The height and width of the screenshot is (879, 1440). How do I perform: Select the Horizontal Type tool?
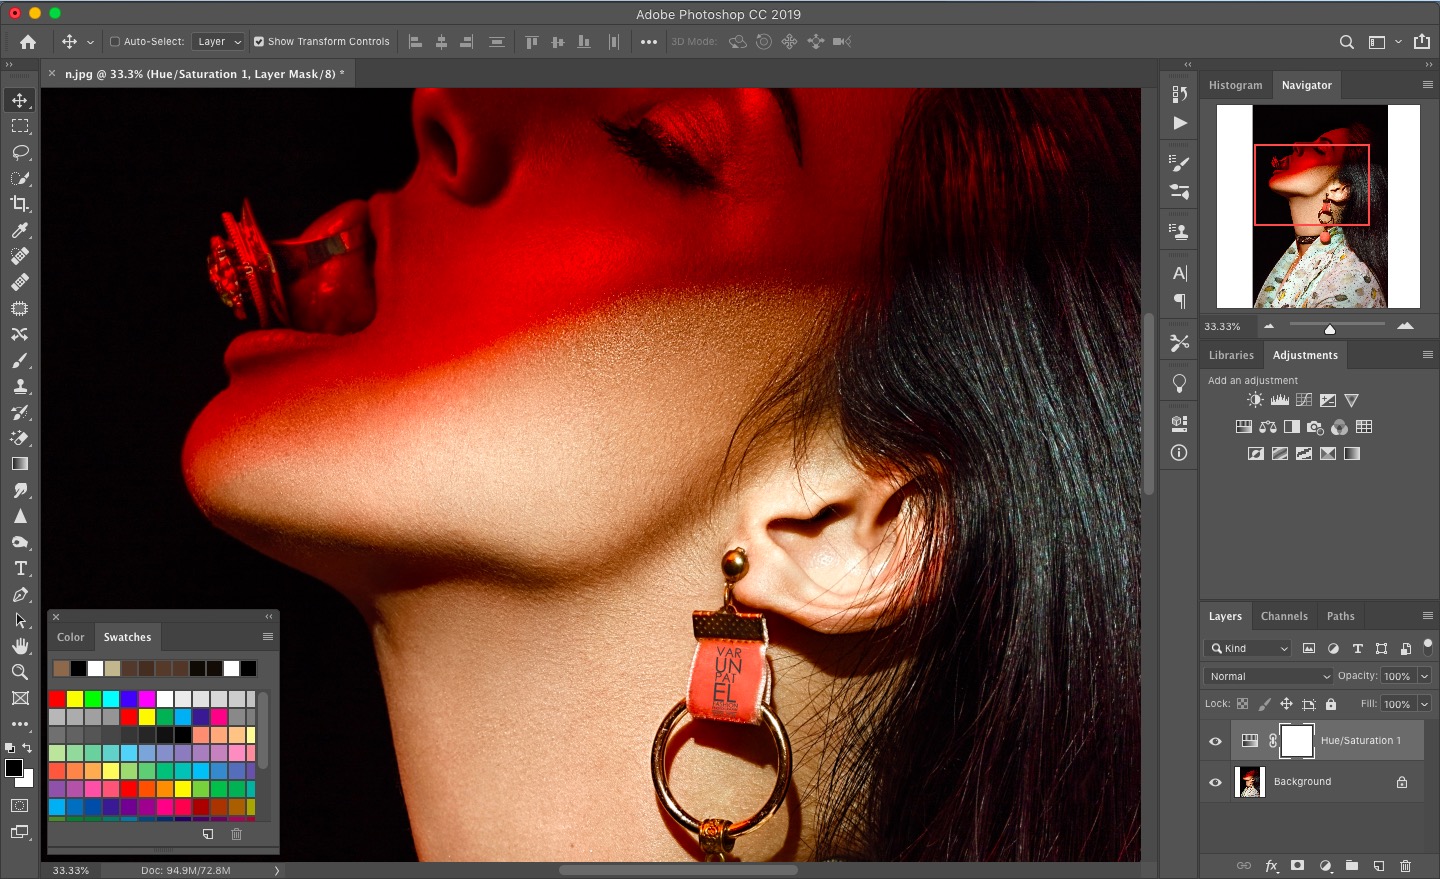click(x=20, y=568)
